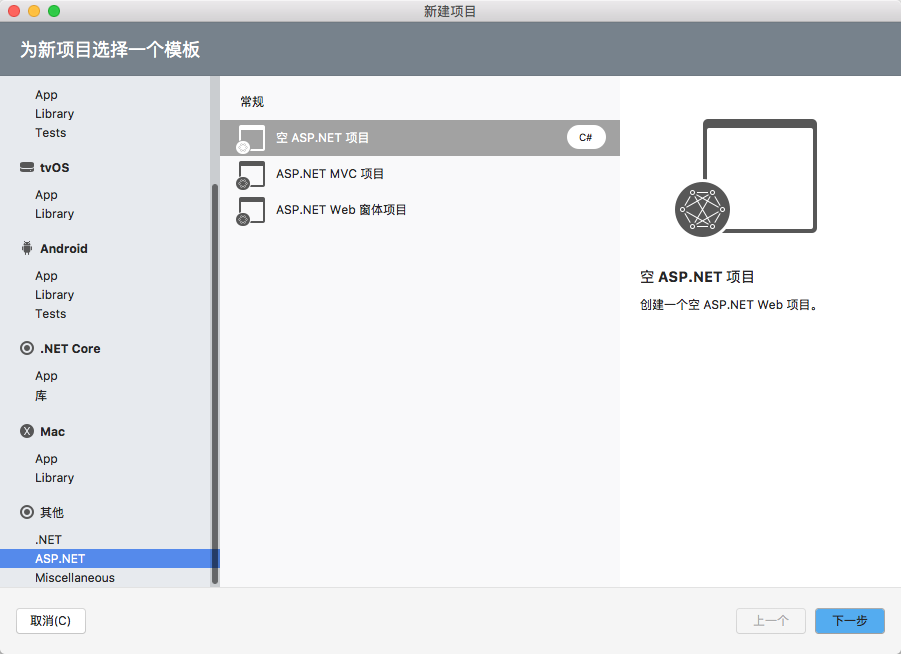This screenshot has width=901, height=654.
Task: Open the C# language dropdown
Action: [586, 137]
